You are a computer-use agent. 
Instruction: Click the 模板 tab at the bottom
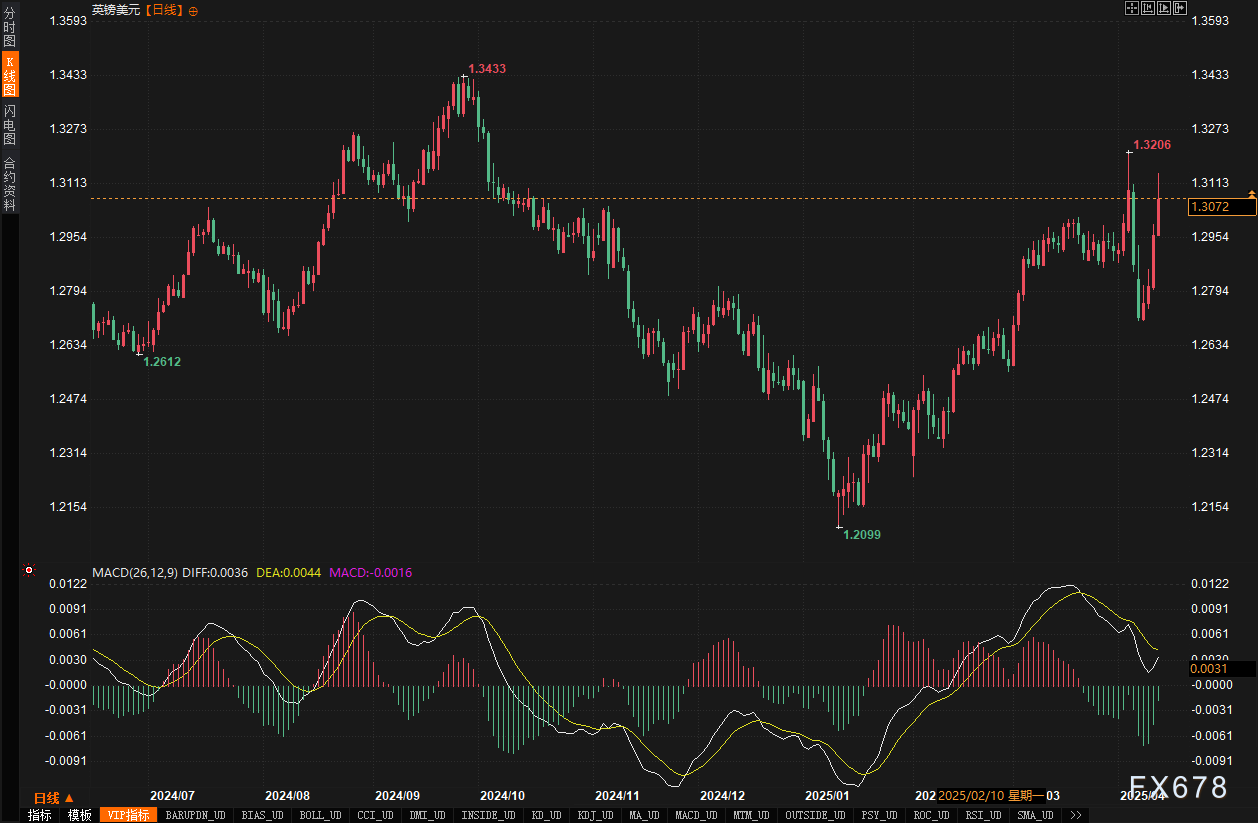click(79, 815)
